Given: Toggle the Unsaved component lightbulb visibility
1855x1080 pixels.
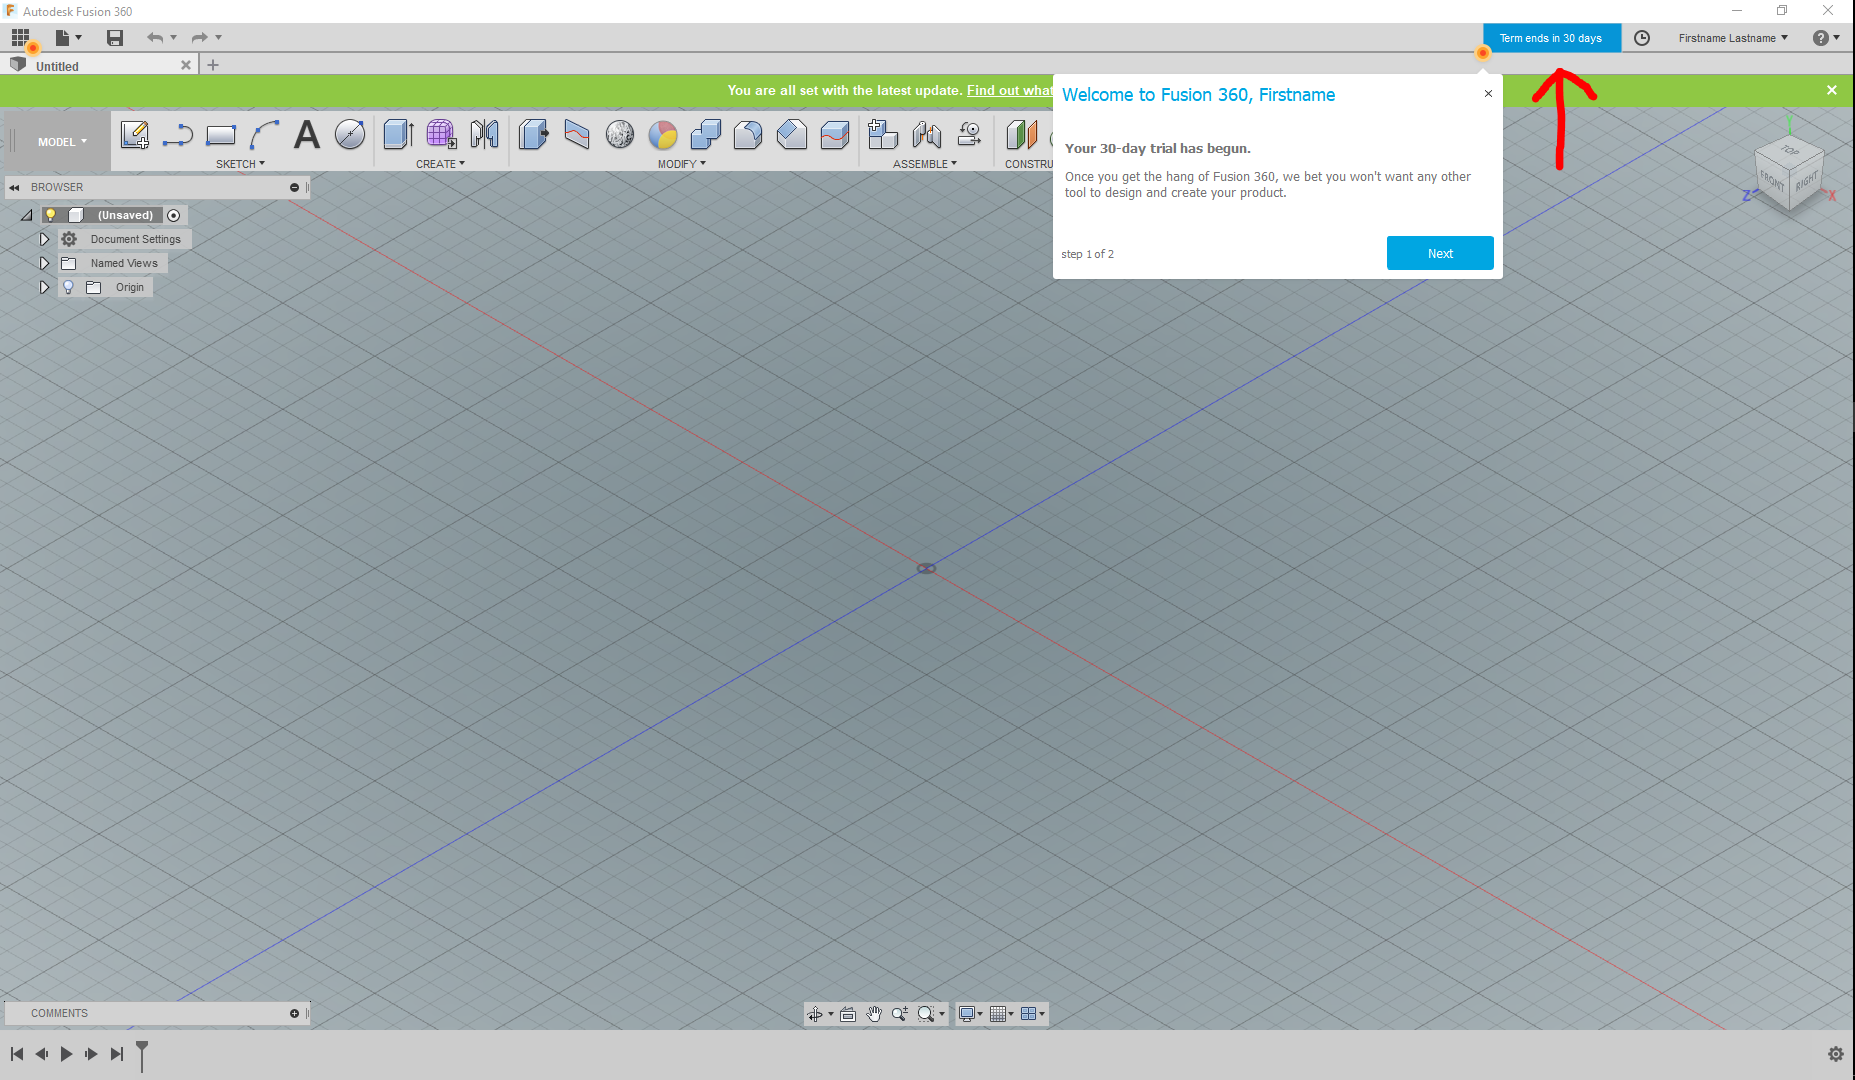Looking at the screenshot, I should click(x=50, y=215).
